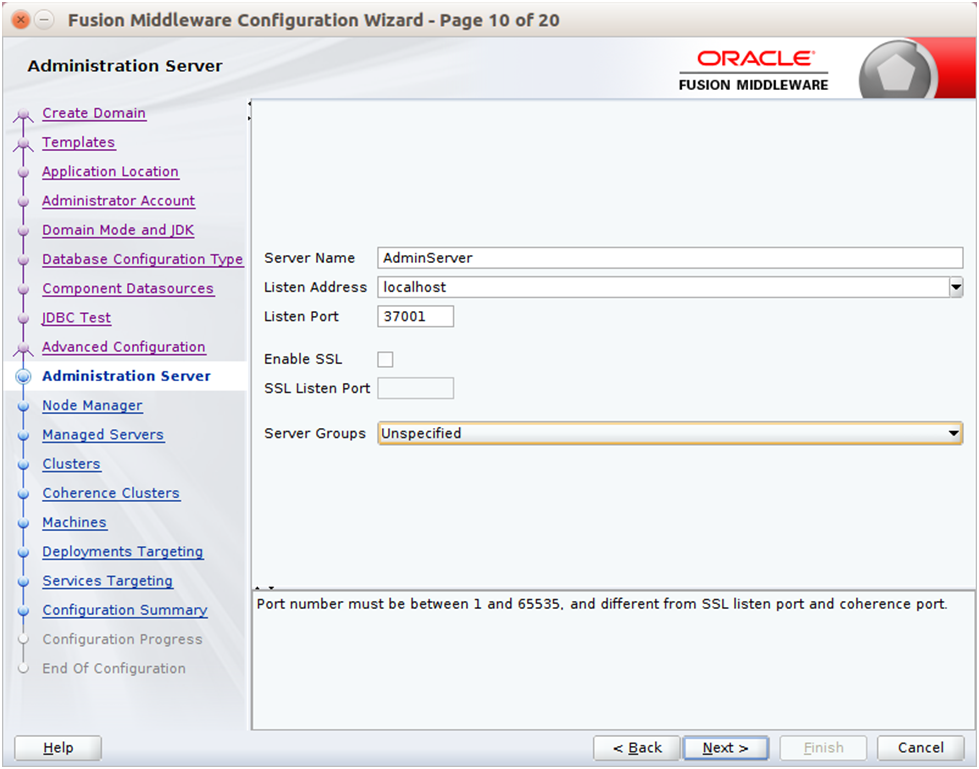Open the Application Location step
Image resolution: width=979 pixels, height=769 pixels.
coord(110,172)
